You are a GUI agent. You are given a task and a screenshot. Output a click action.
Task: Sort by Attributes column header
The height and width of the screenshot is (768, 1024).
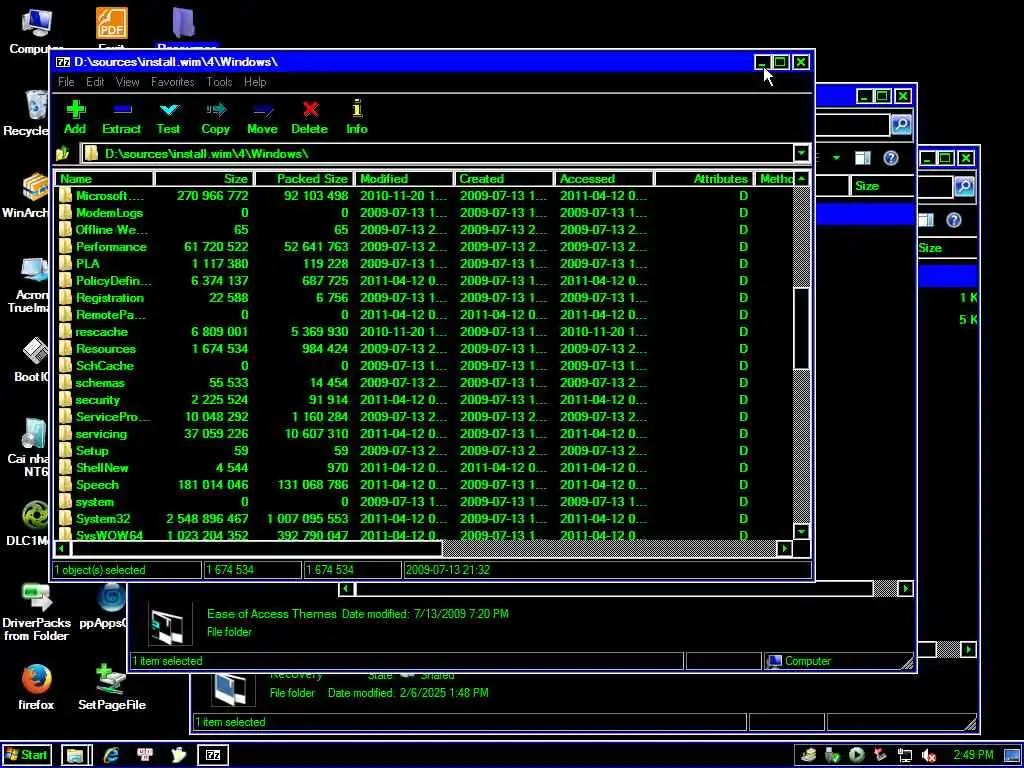703,178
